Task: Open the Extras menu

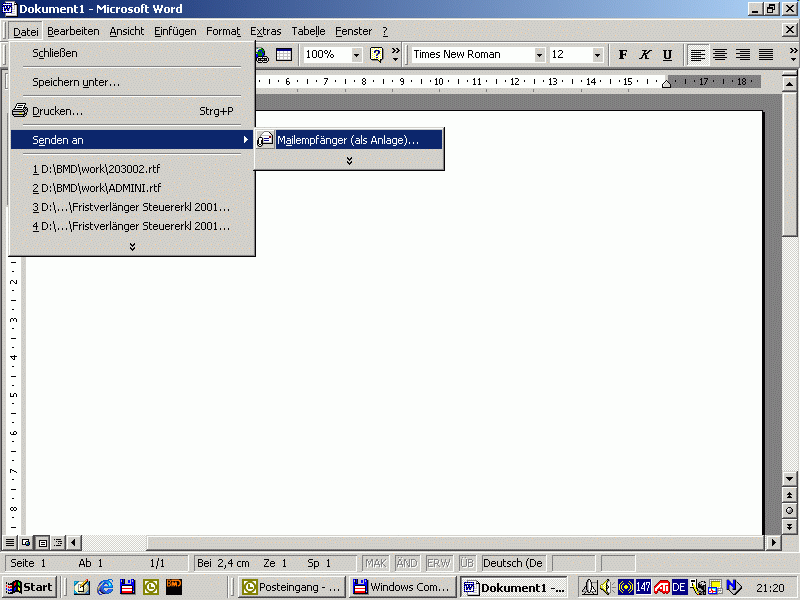Action: 265,32
